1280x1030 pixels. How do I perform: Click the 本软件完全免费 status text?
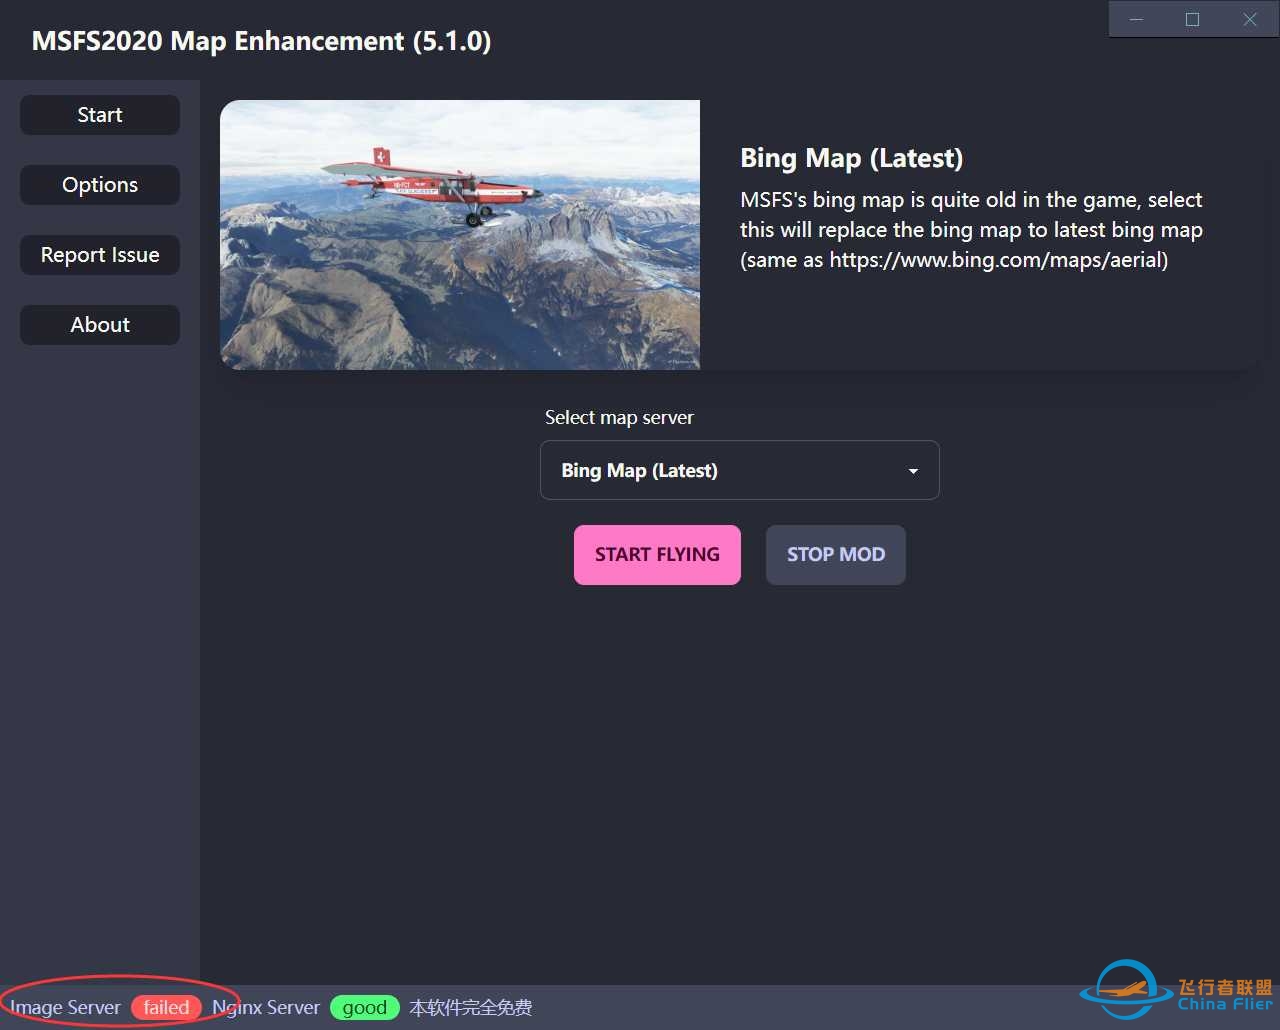[470, 1008]
